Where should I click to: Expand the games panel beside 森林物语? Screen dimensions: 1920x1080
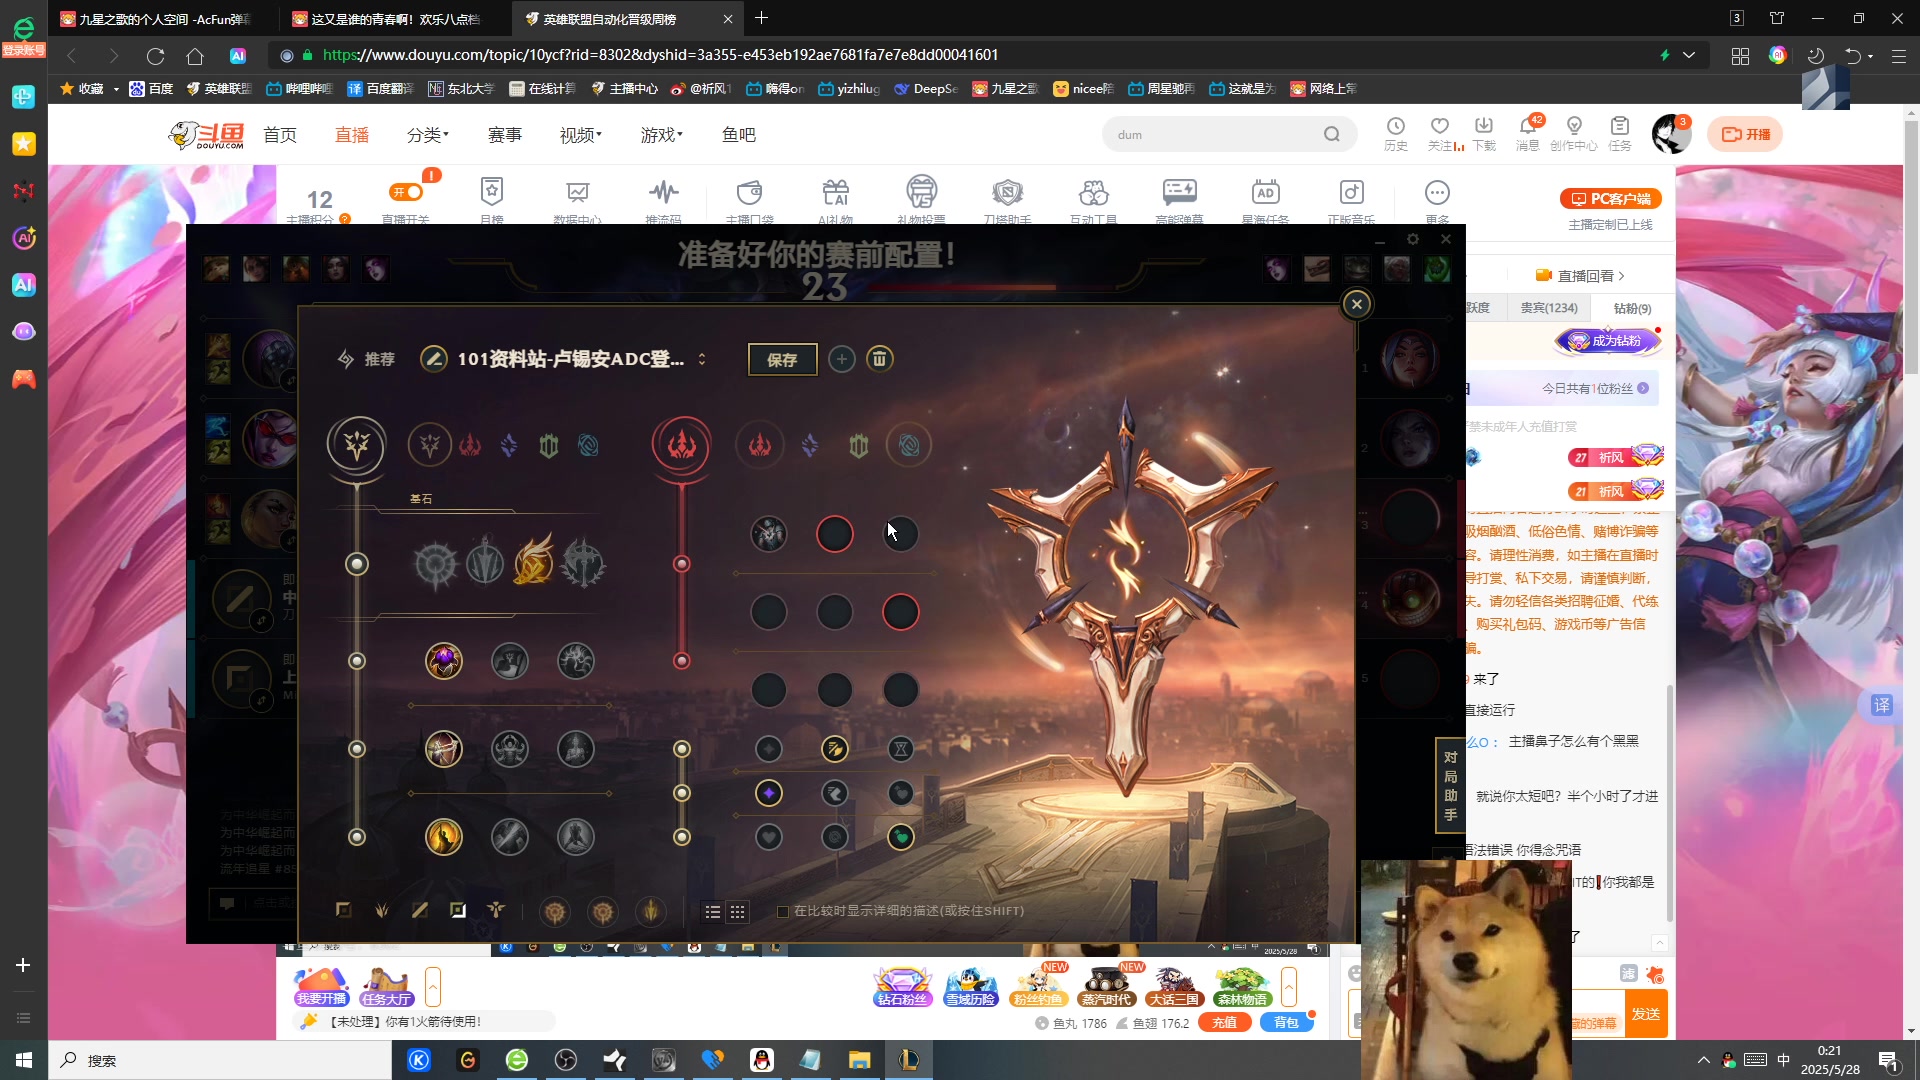(x=1289, y=987)
